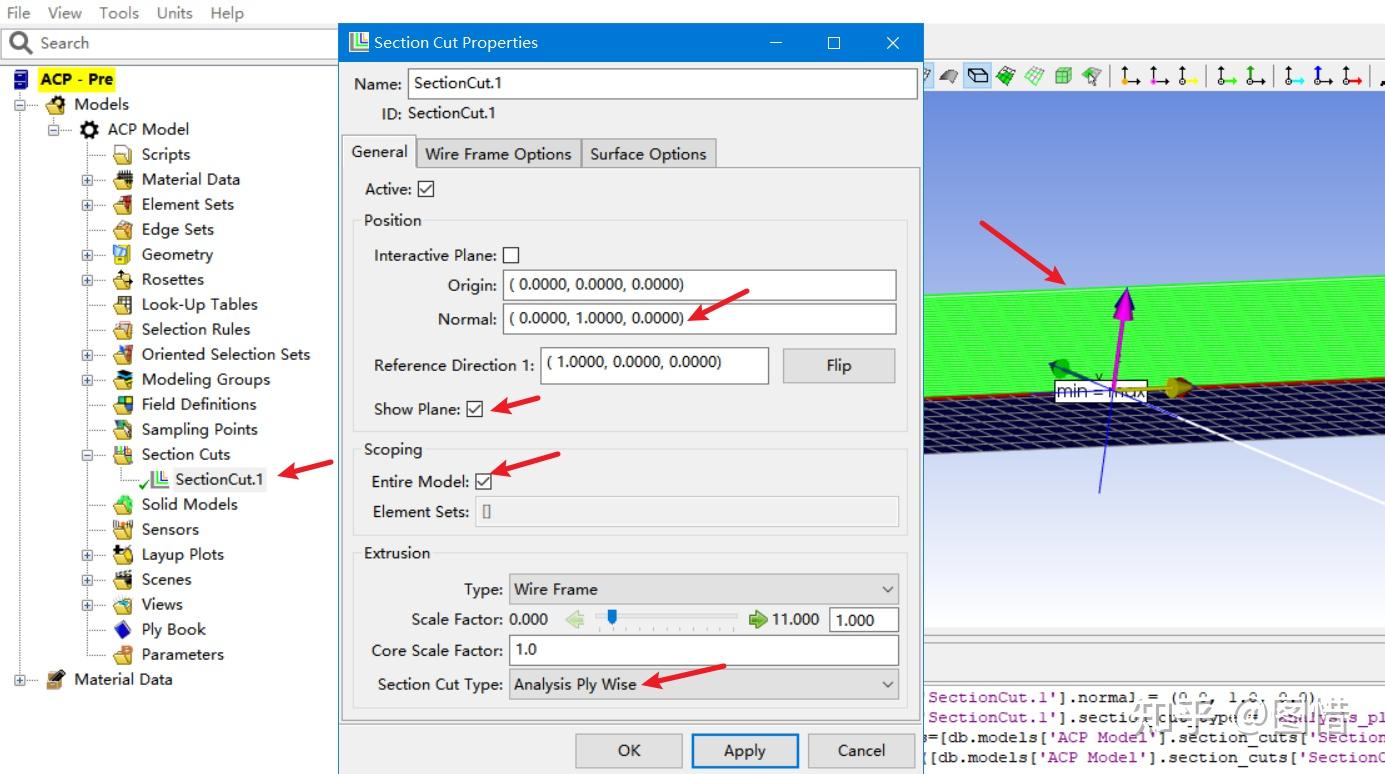Click the box-outline view icon in toolbar
Image resolution: width=1385 pixels, height=774 pixels.
coord(977,75)
